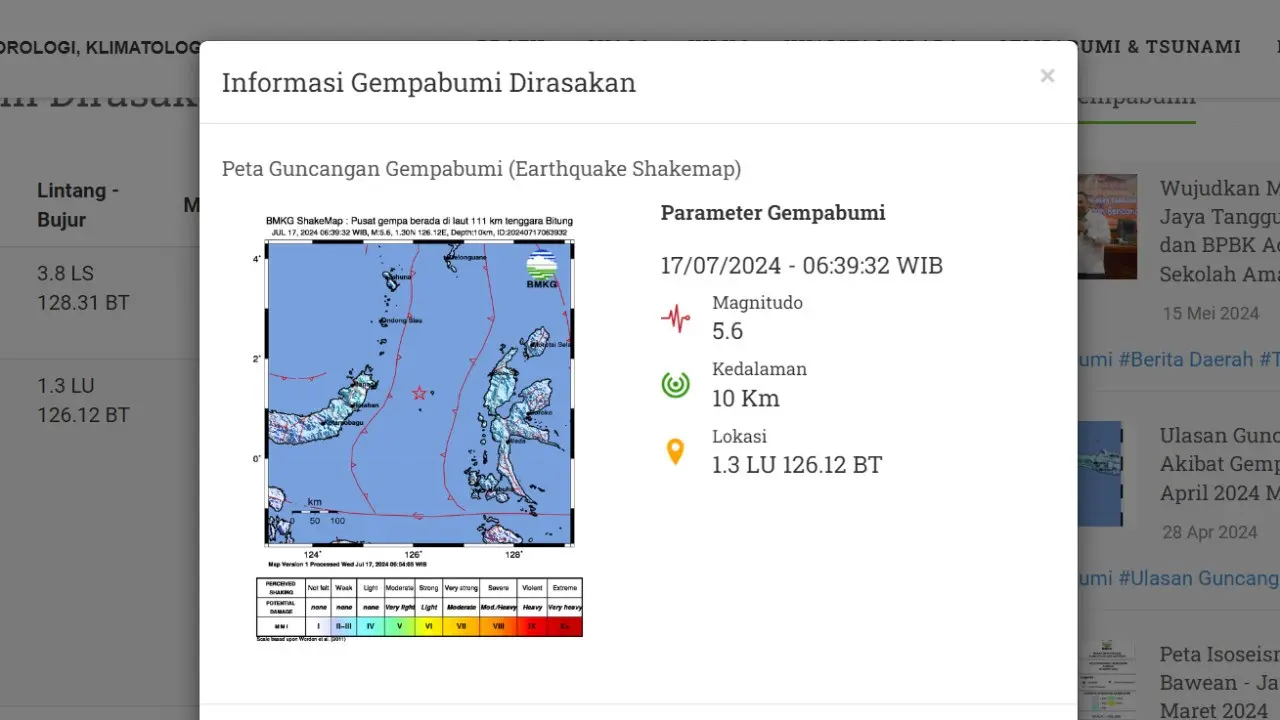Click the red seismograph Magnitudo icon
This screenshot has width=1280, height=720.
pos(676,319)
